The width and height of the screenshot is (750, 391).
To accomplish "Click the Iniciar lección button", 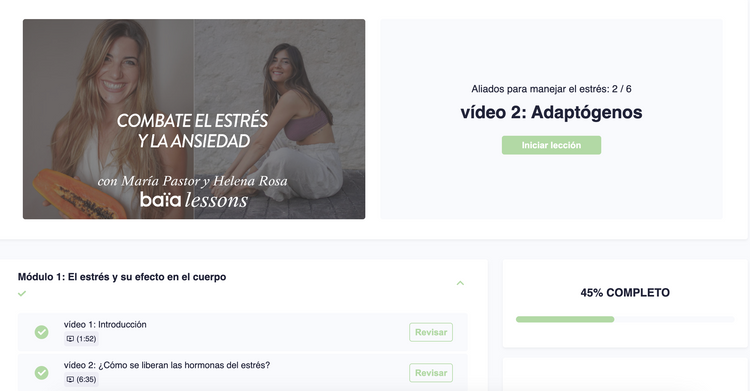I will (x=551, y=145).
